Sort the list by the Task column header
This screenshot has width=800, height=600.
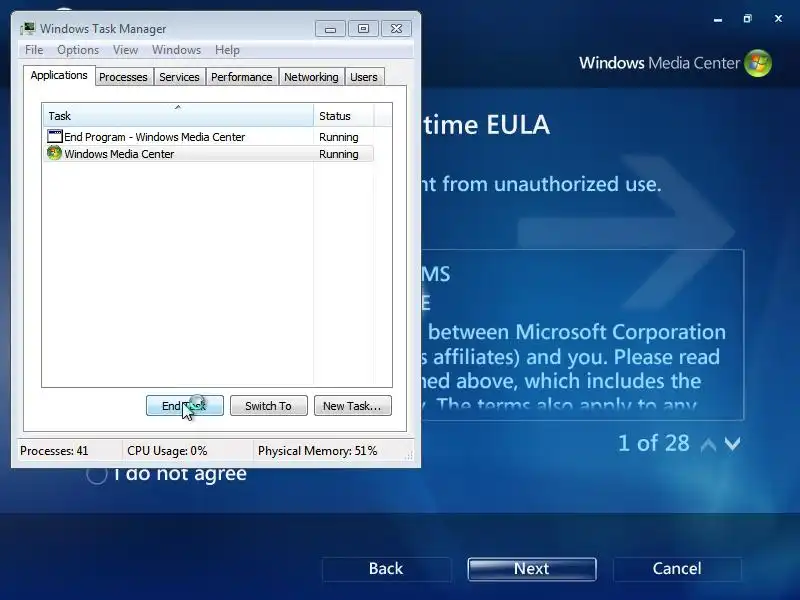click(x=178, y=115)
